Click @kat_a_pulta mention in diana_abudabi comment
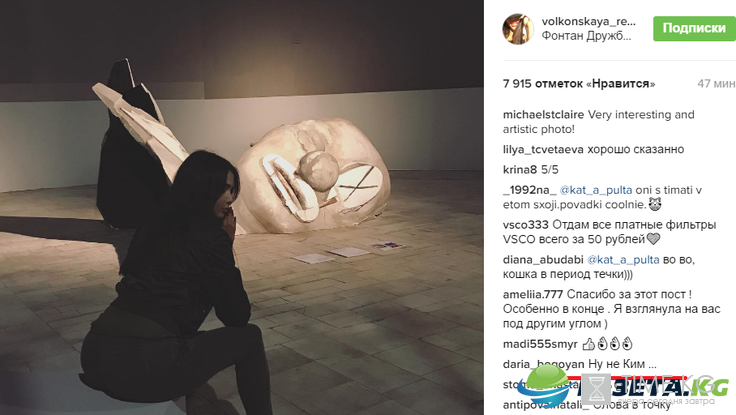 [x=623, y=260]
